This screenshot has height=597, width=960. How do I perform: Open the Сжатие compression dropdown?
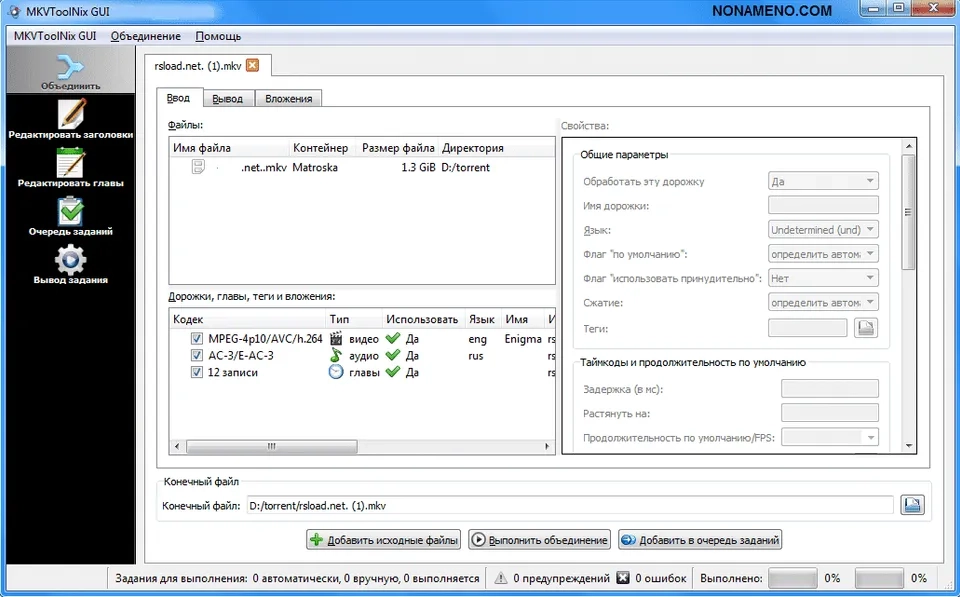[822, 302]
